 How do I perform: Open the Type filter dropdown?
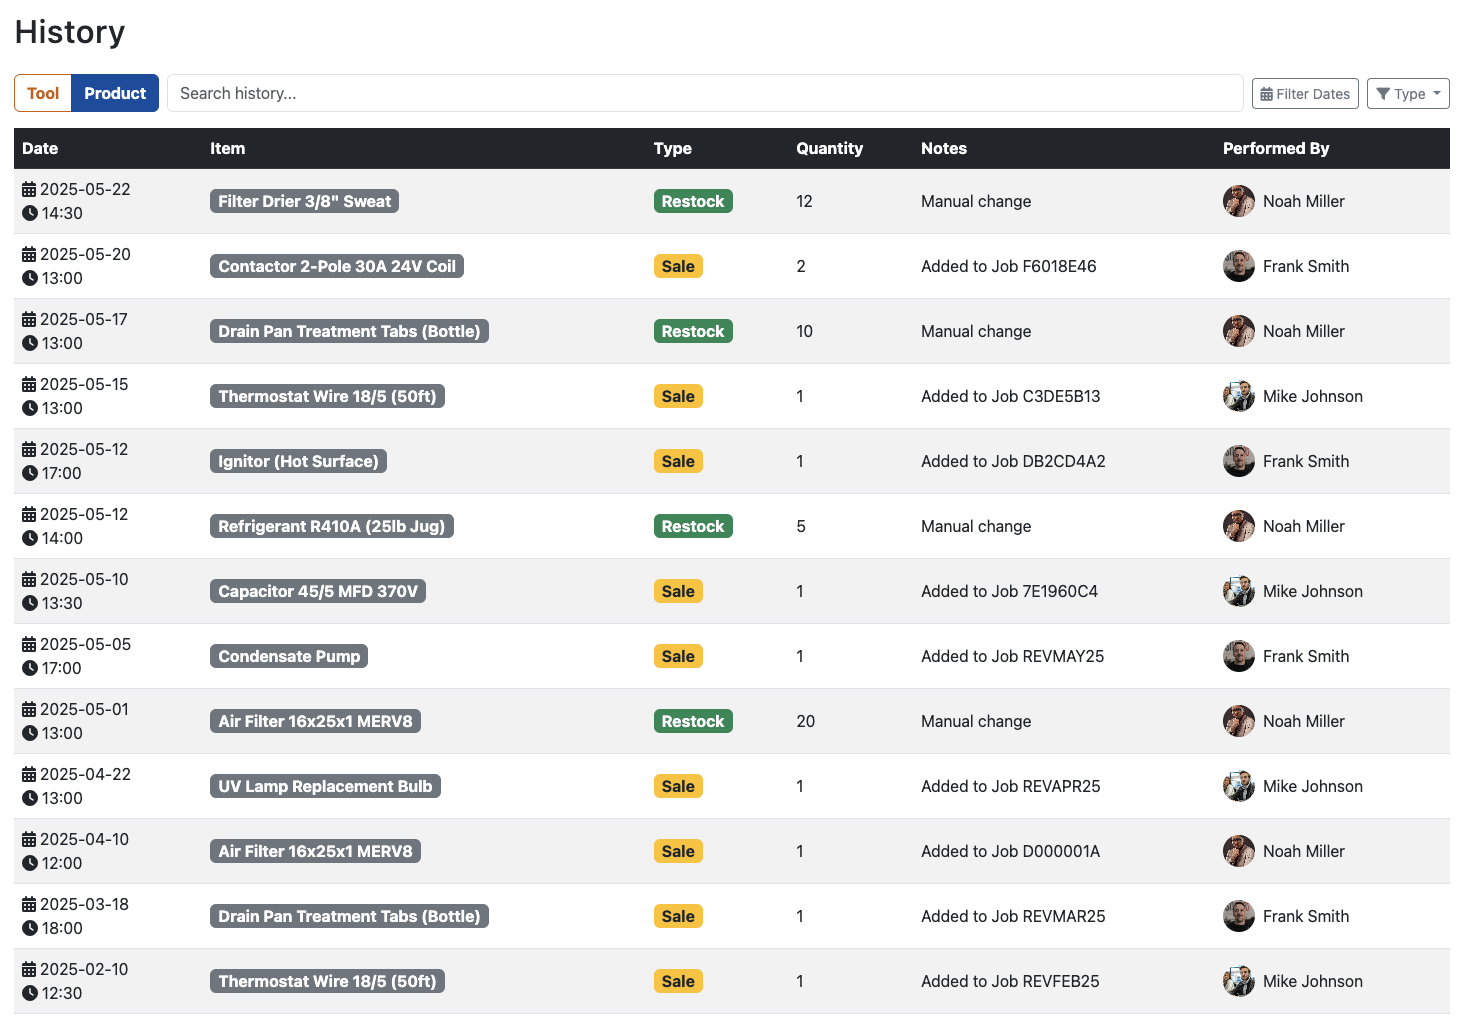point(1408,93)
